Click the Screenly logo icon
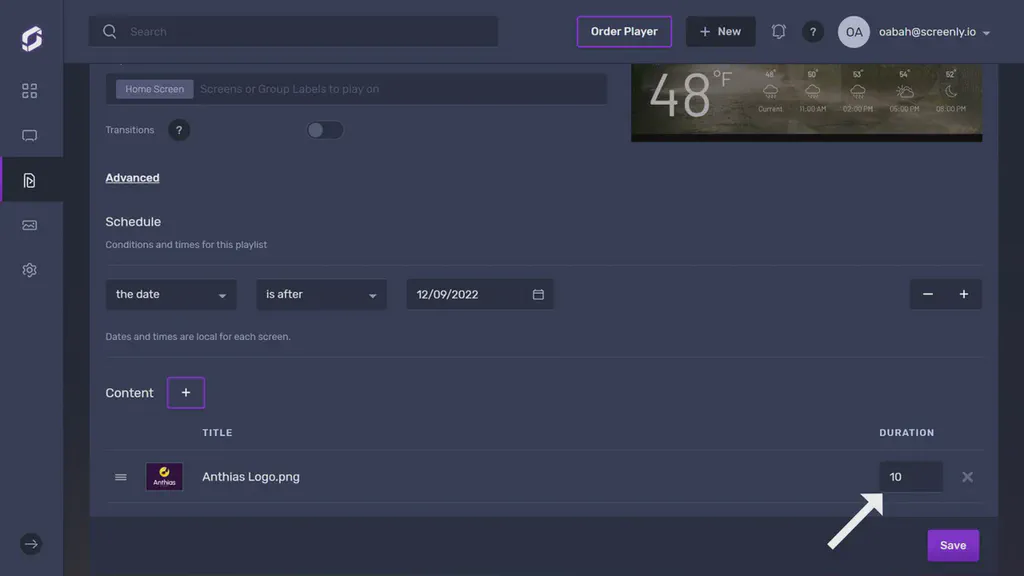Viewport: 1024px width, 576px height. [31, 39]
